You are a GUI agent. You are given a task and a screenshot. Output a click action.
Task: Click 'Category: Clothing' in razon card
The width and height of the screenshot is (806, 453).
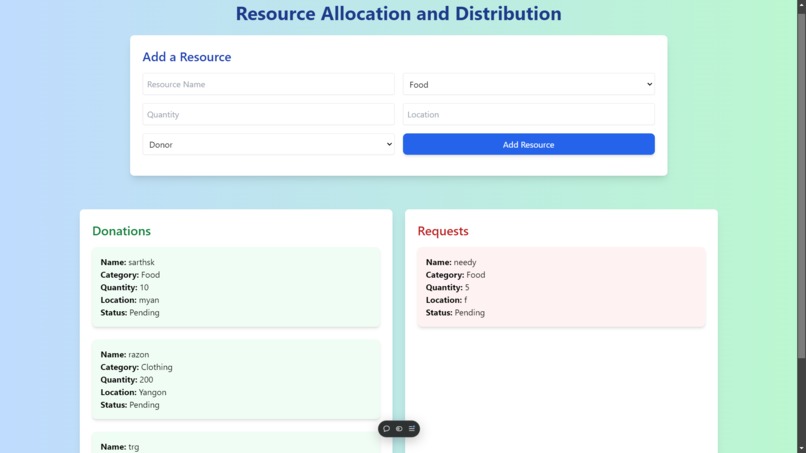136,367
